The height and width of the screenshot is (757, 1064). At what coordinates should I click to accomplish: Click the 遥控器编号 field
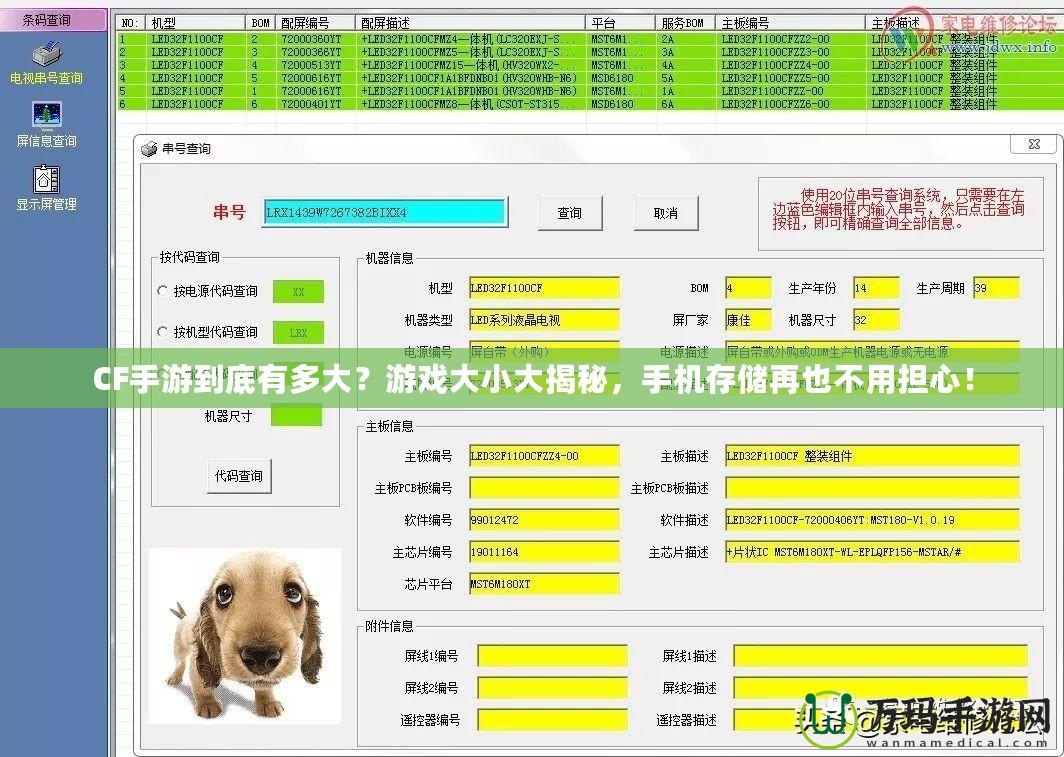[552, 720]
